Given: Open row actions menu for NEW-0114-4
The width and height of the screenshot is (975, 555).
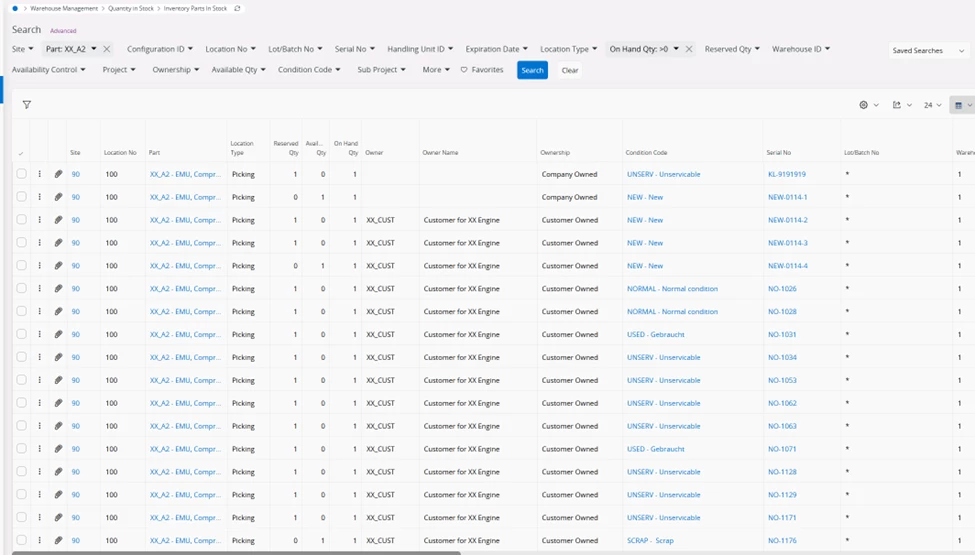Looking at the screenshot, I should pos(39,265).
